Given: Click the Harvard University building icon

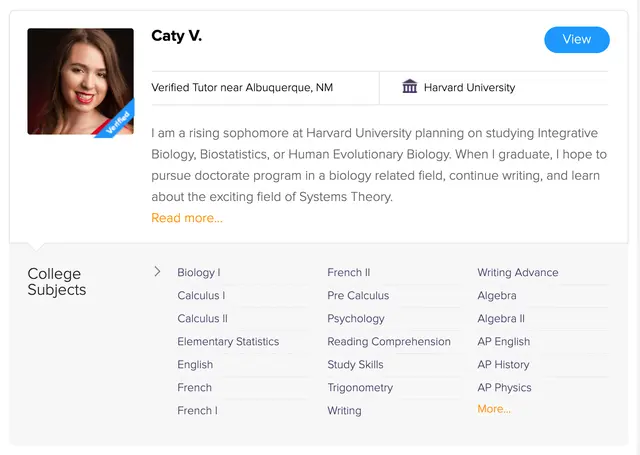Looking at the screenshot, I should 409,87.
